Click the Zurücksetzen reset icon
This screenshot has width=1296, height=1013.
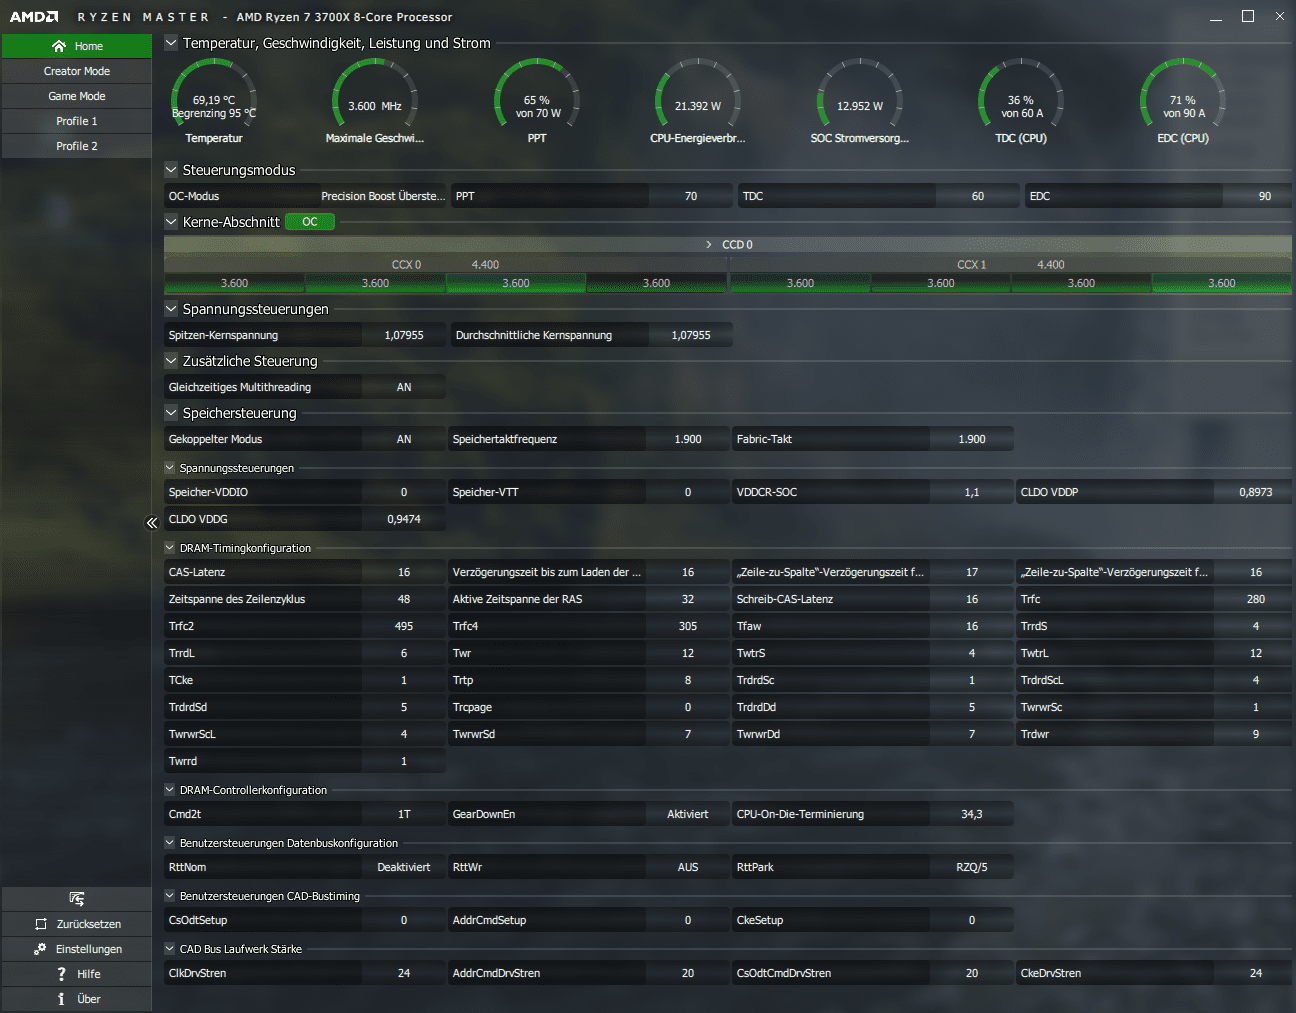pyautogui.click(x=41, y=924)
